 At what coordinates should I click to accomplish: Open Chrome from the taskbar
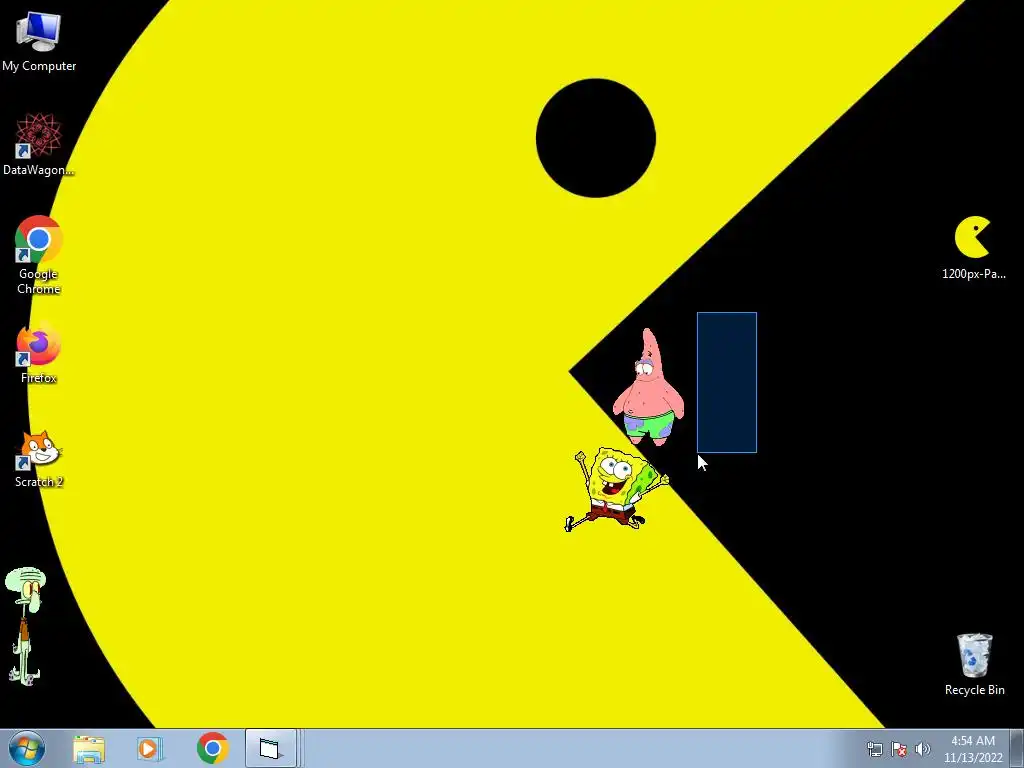click(x=212, y=748)
